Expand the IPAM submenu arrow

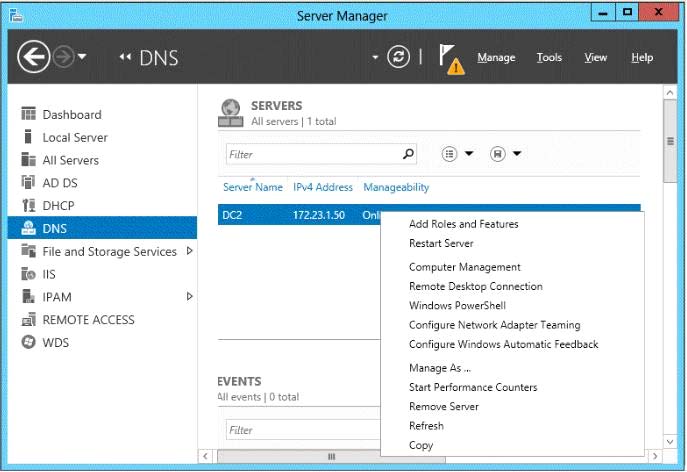189,297
